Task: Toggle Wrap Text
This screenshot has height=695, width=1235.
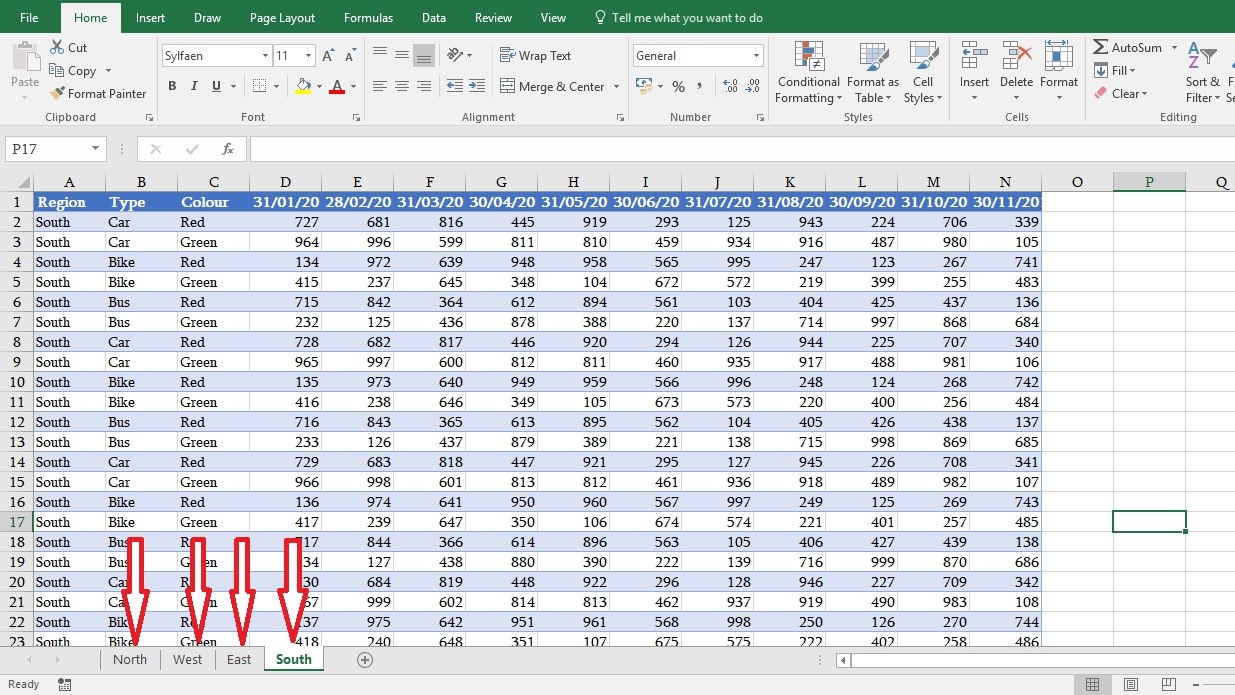Action: click(535, 56)
